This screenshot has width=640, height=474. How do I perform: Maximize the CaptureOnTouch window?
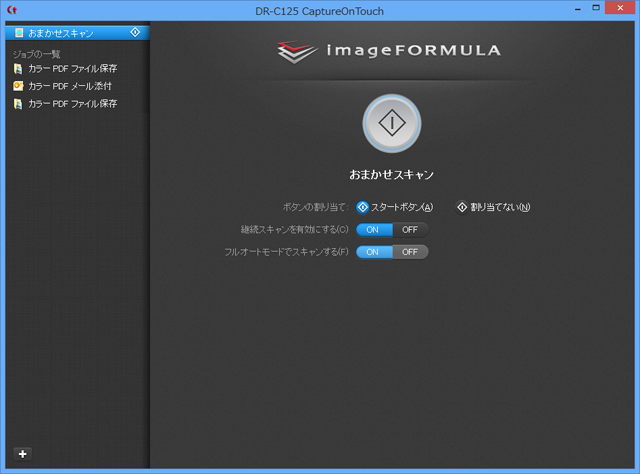596,8
